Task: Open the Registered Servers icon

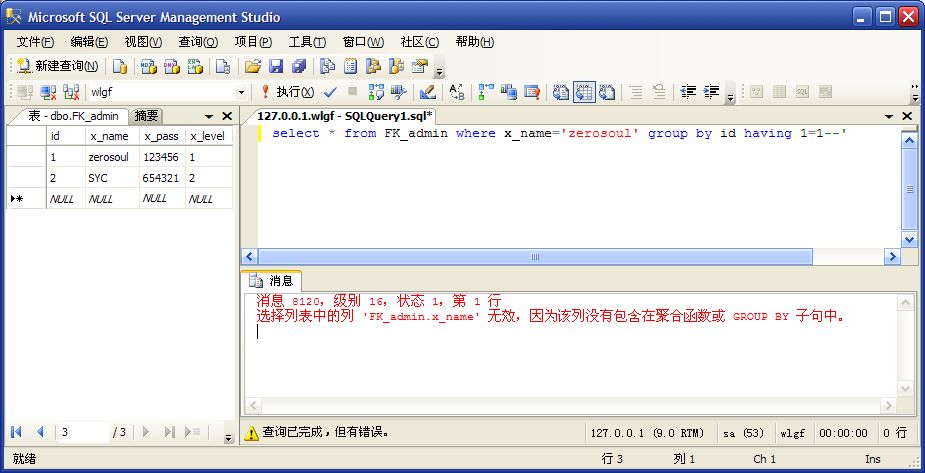Action: tap(327, 66)
